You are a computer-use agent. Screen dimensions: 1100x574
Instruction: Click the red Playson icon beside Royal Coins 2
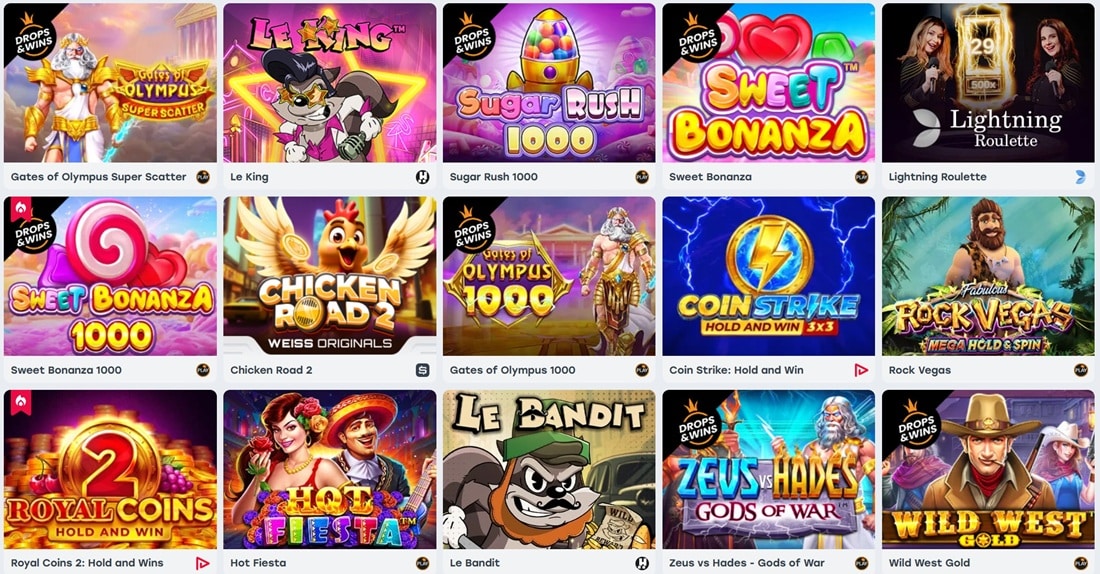click(202, 563)
